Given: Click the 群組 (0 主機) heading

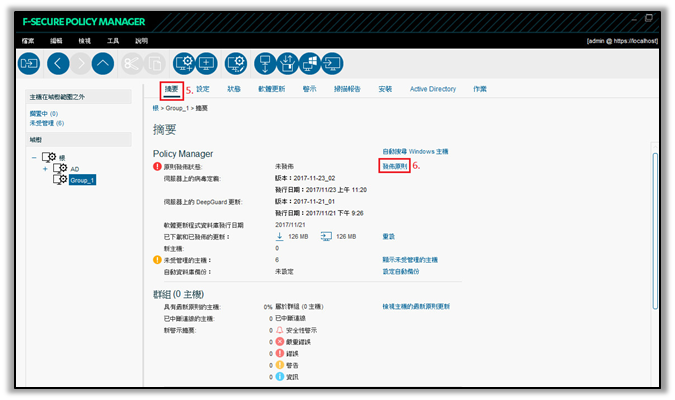Looking at the screenshot, I should click(x=178, y=294).
